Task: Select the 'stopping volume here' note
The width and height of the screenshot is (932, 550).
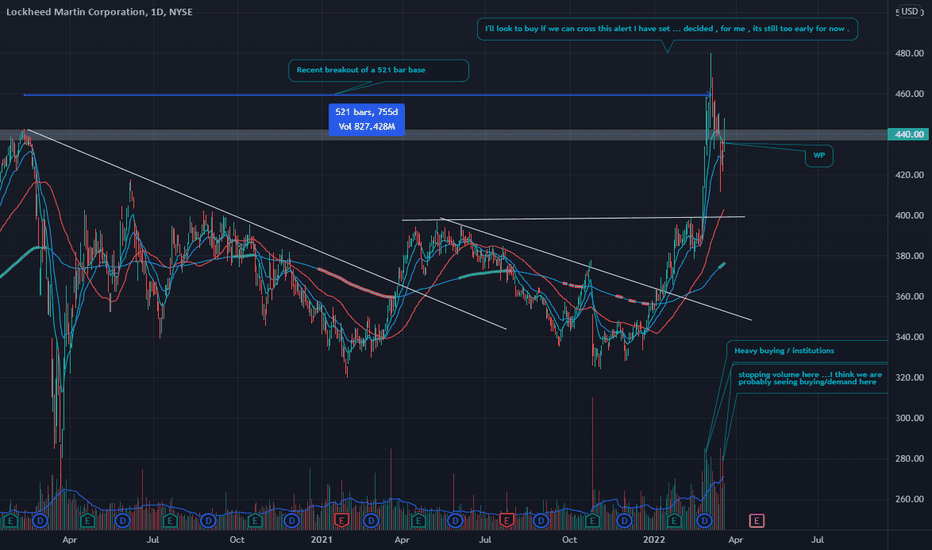Action: pos(811,378)
